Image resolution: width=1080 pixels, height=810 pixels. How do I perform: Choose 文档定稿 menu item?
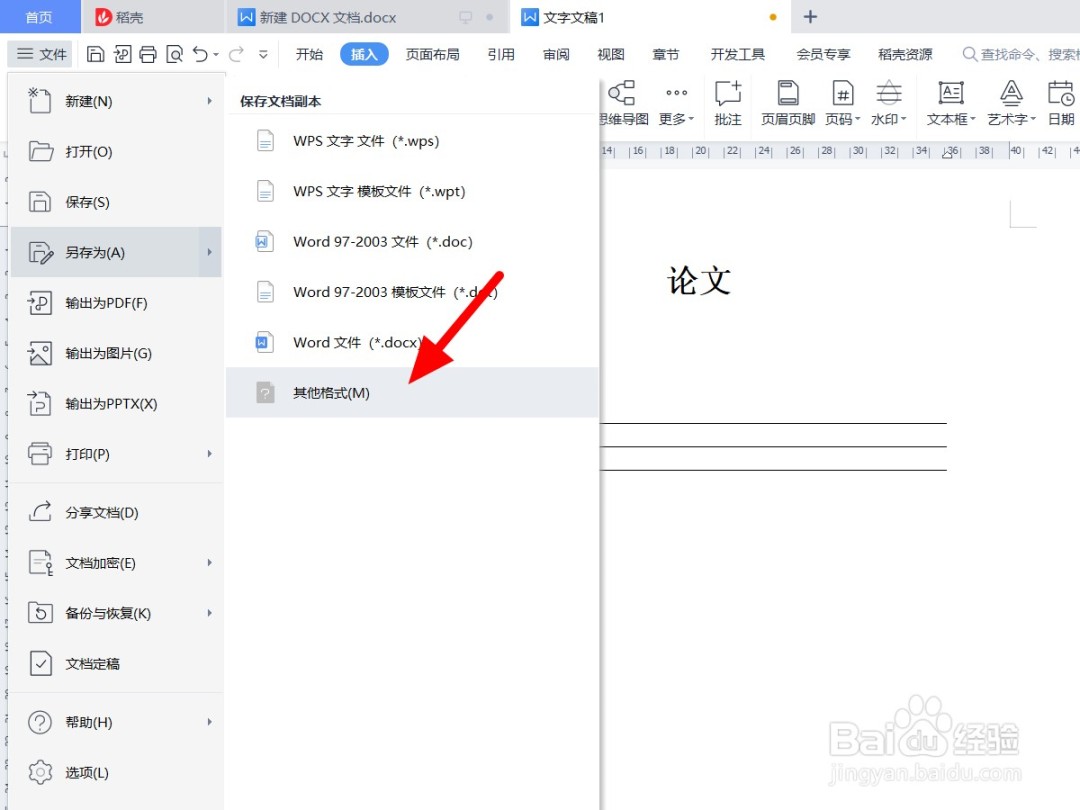coord(116,663)
